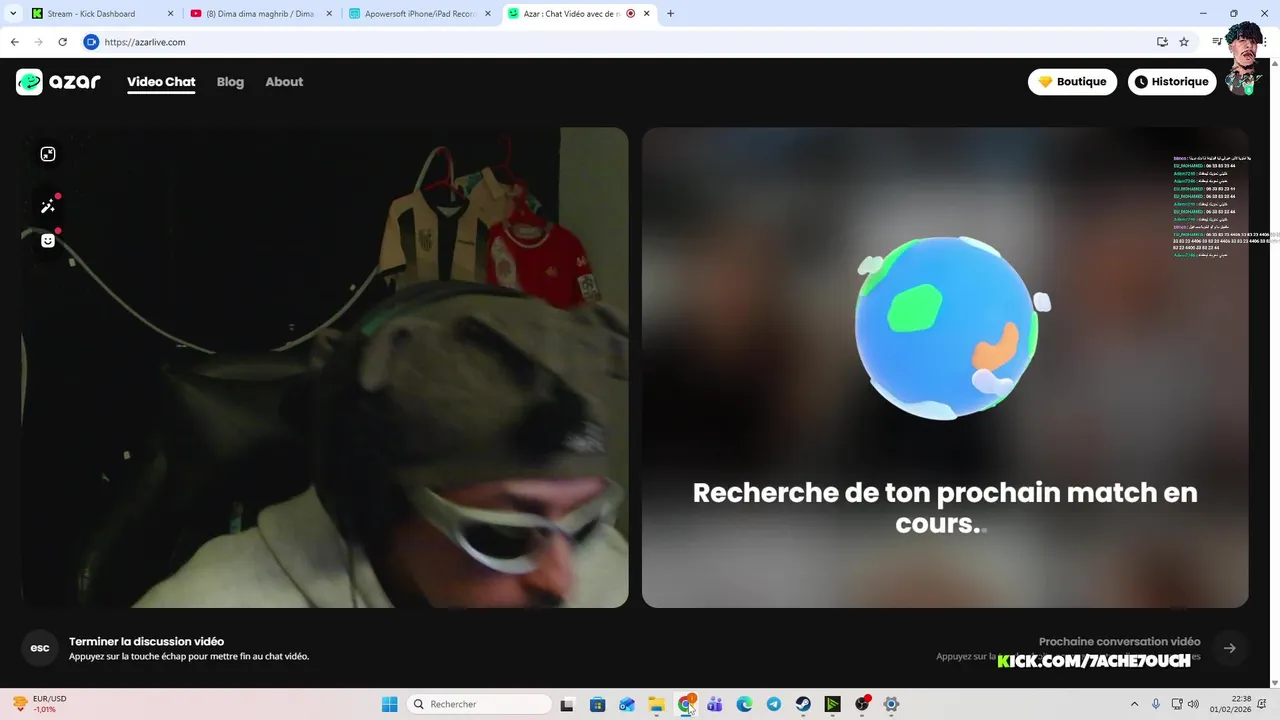This screenshot has height=720, width=1280.
Task: Open Task View on taskbar
Action: (567, 704)
